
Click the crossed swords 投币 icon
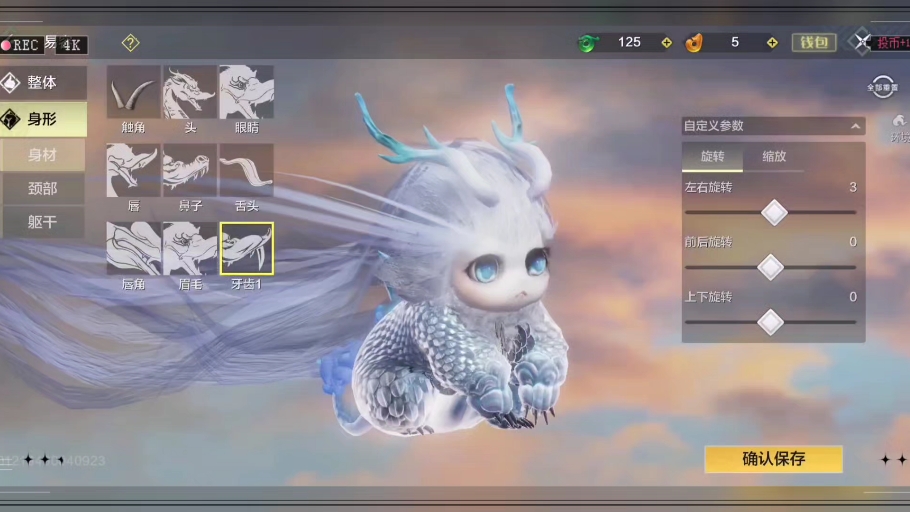point(863,42)
